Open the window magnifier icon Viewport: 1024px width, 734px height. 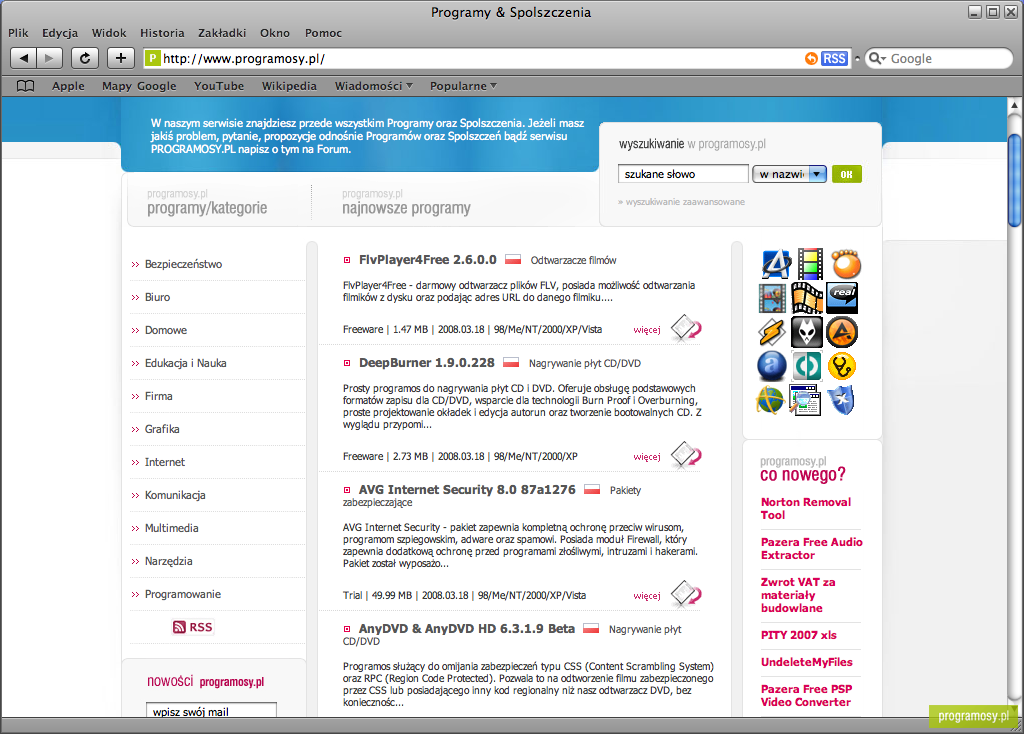805,400
